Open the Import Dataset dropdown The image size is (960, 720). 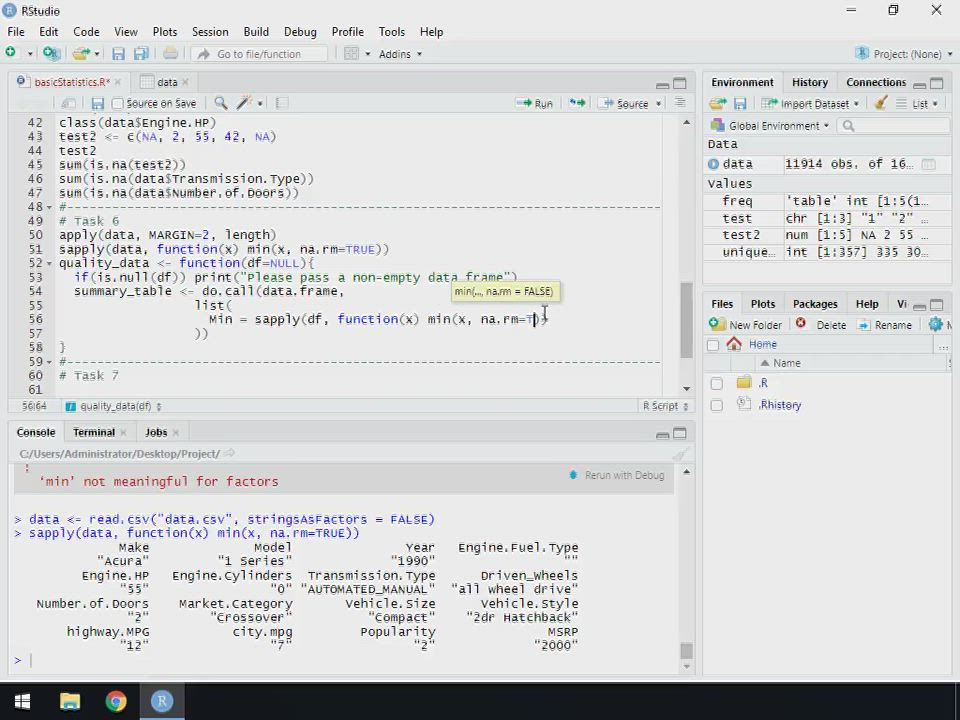pyautogui.click(x=810, y=103)
